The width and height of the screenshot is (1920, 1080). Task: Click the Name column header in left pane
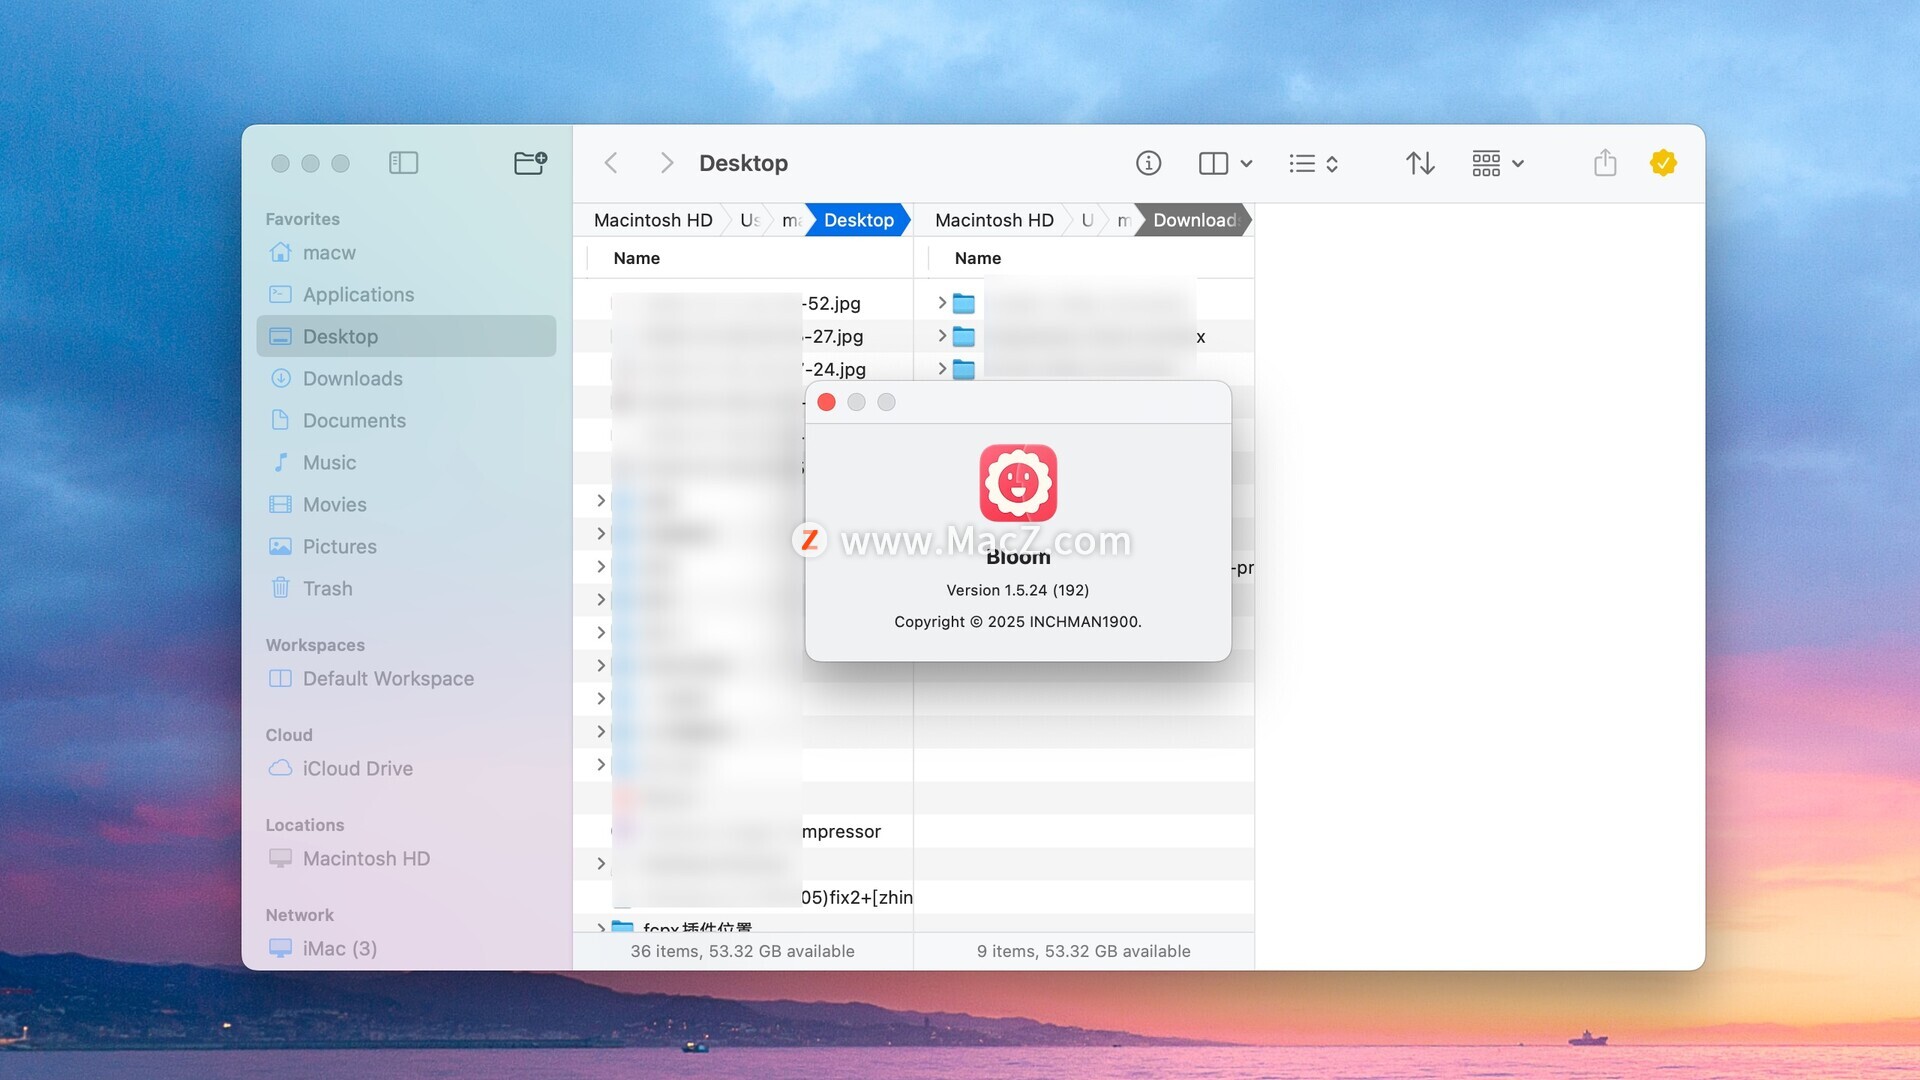pyautogui.click(x=637, y=258)
